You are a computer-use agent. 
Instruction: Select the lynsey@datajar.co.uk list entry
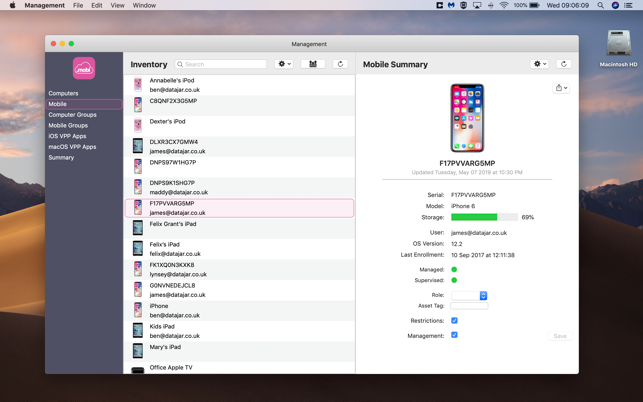pyautogui.click(x=178, y=274)
